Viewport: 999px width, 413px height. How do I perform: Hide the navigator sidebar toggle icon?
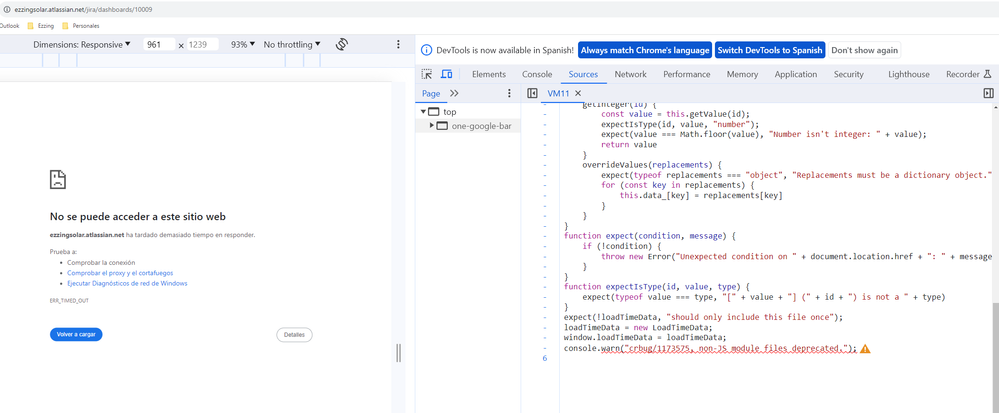533,93
